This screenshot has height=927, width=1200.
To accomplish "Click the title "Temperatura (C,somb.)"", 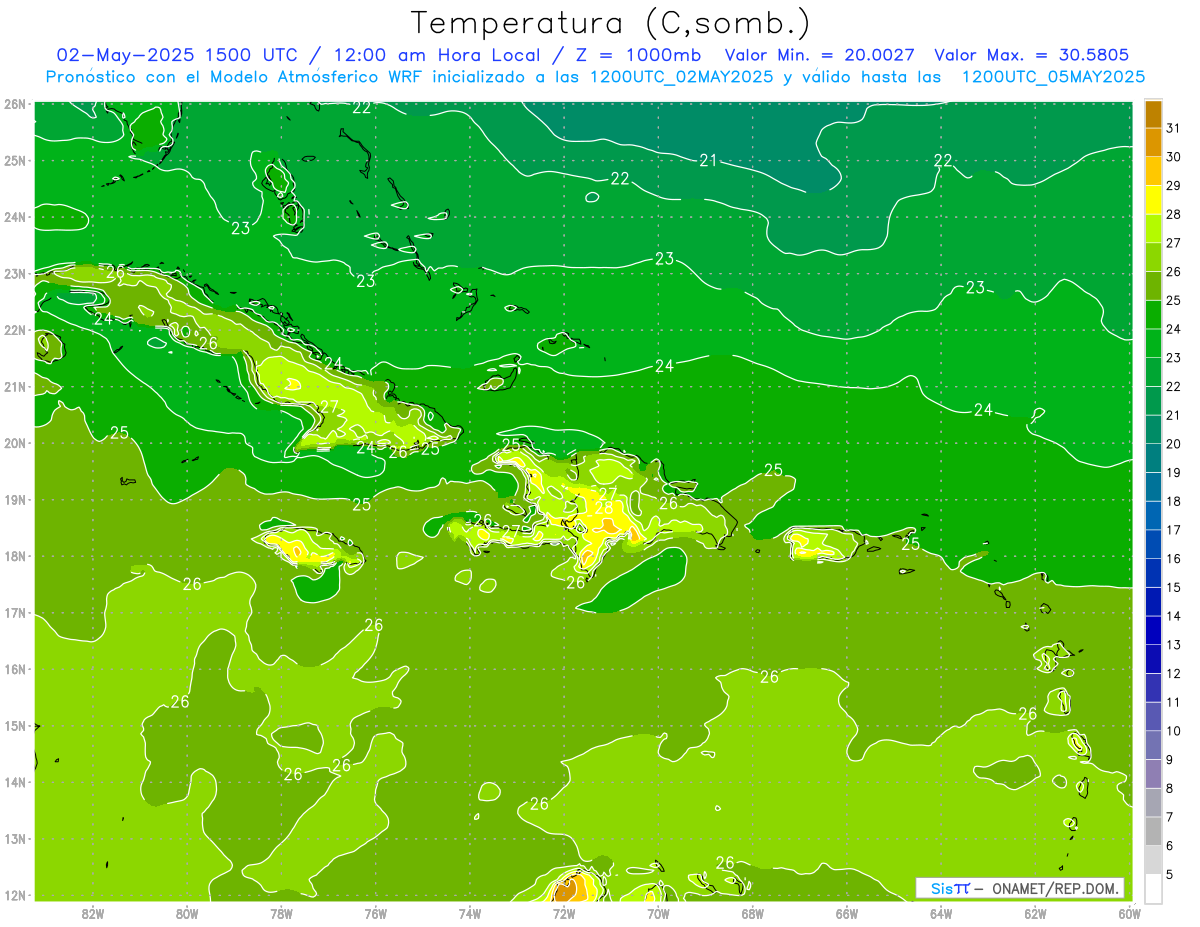I will (x=611, y=23).
